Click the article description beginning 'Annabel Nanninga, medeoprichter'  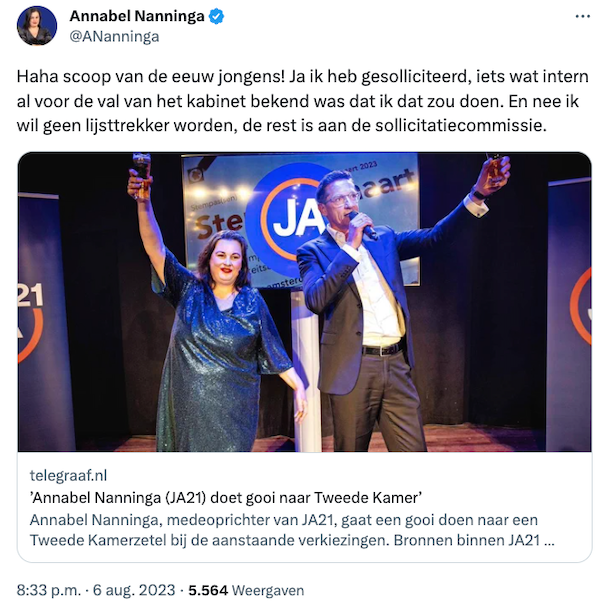pyautogui.click(x=292, y=530)
